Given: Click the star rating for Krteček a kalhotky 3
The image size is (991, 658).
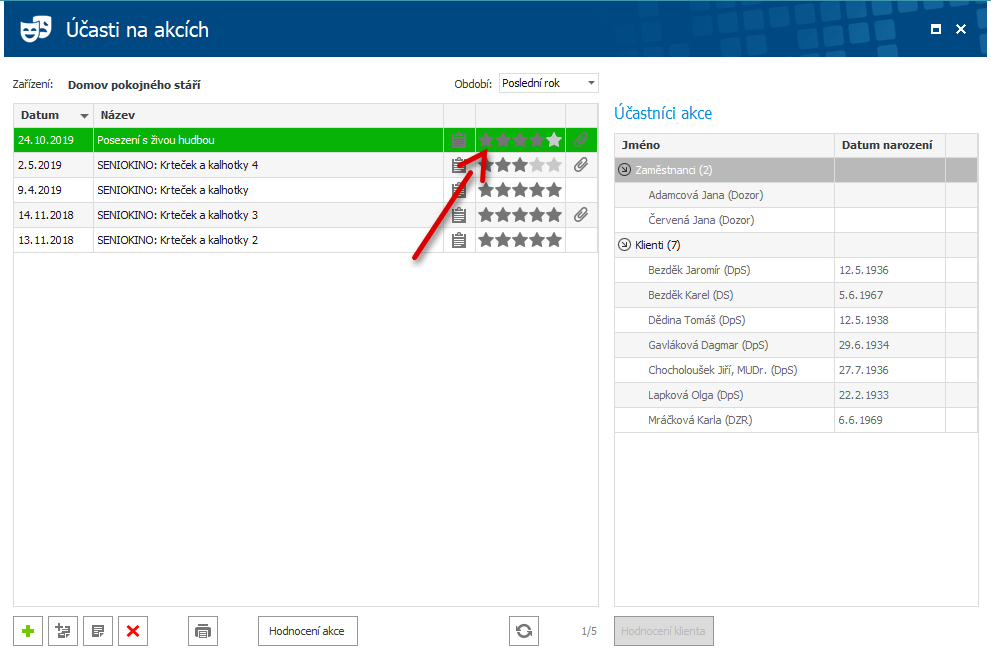Looking at the screenshot, I should (520, 215).
